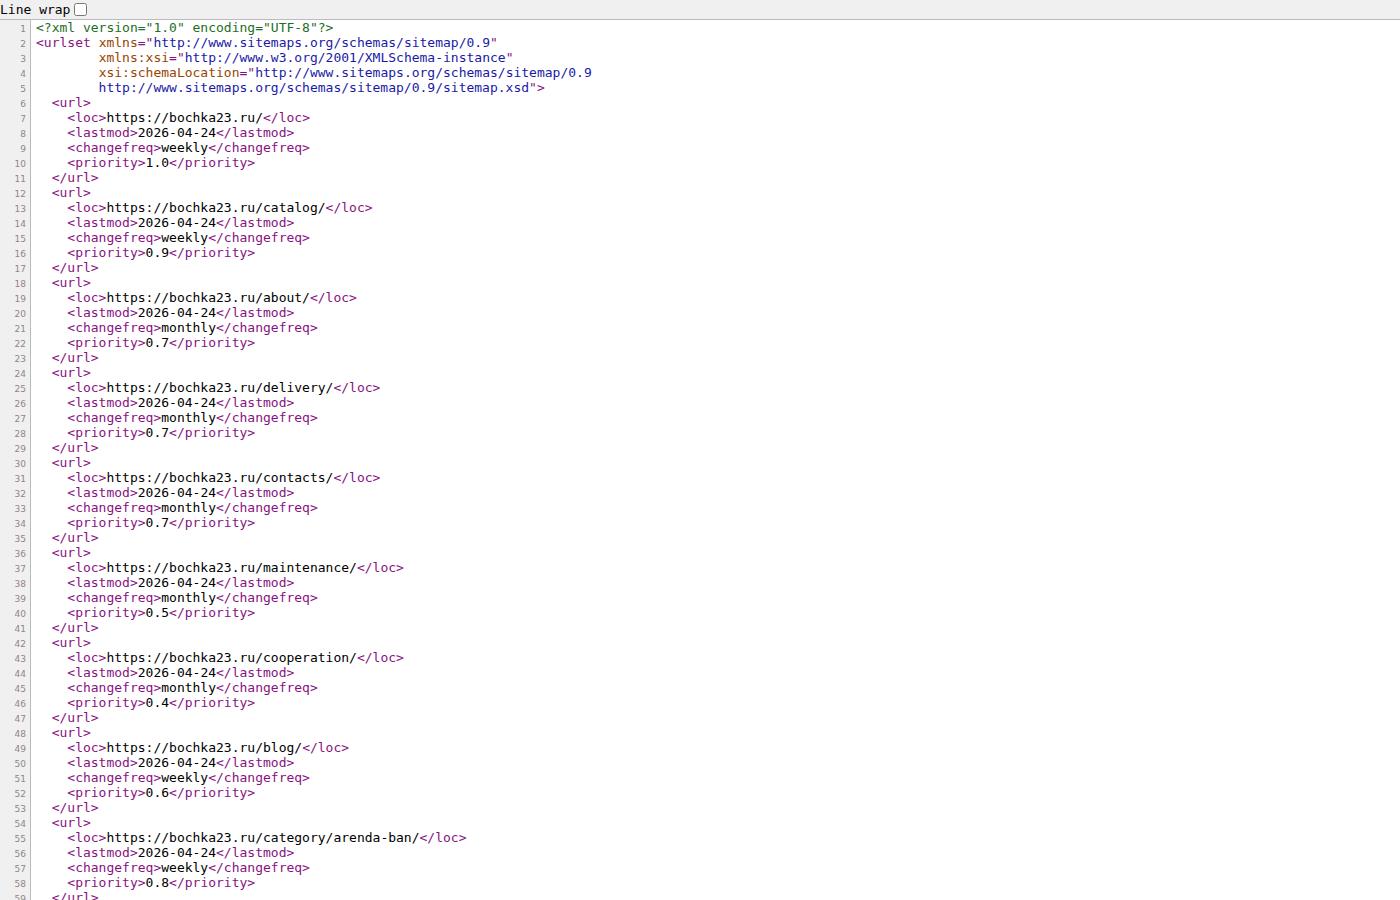Image resolution: width=1400 pixels, height=900 pixels.
Task: Click 'monthly' changefreq on line 33
Action: click(x=189, y=508)
